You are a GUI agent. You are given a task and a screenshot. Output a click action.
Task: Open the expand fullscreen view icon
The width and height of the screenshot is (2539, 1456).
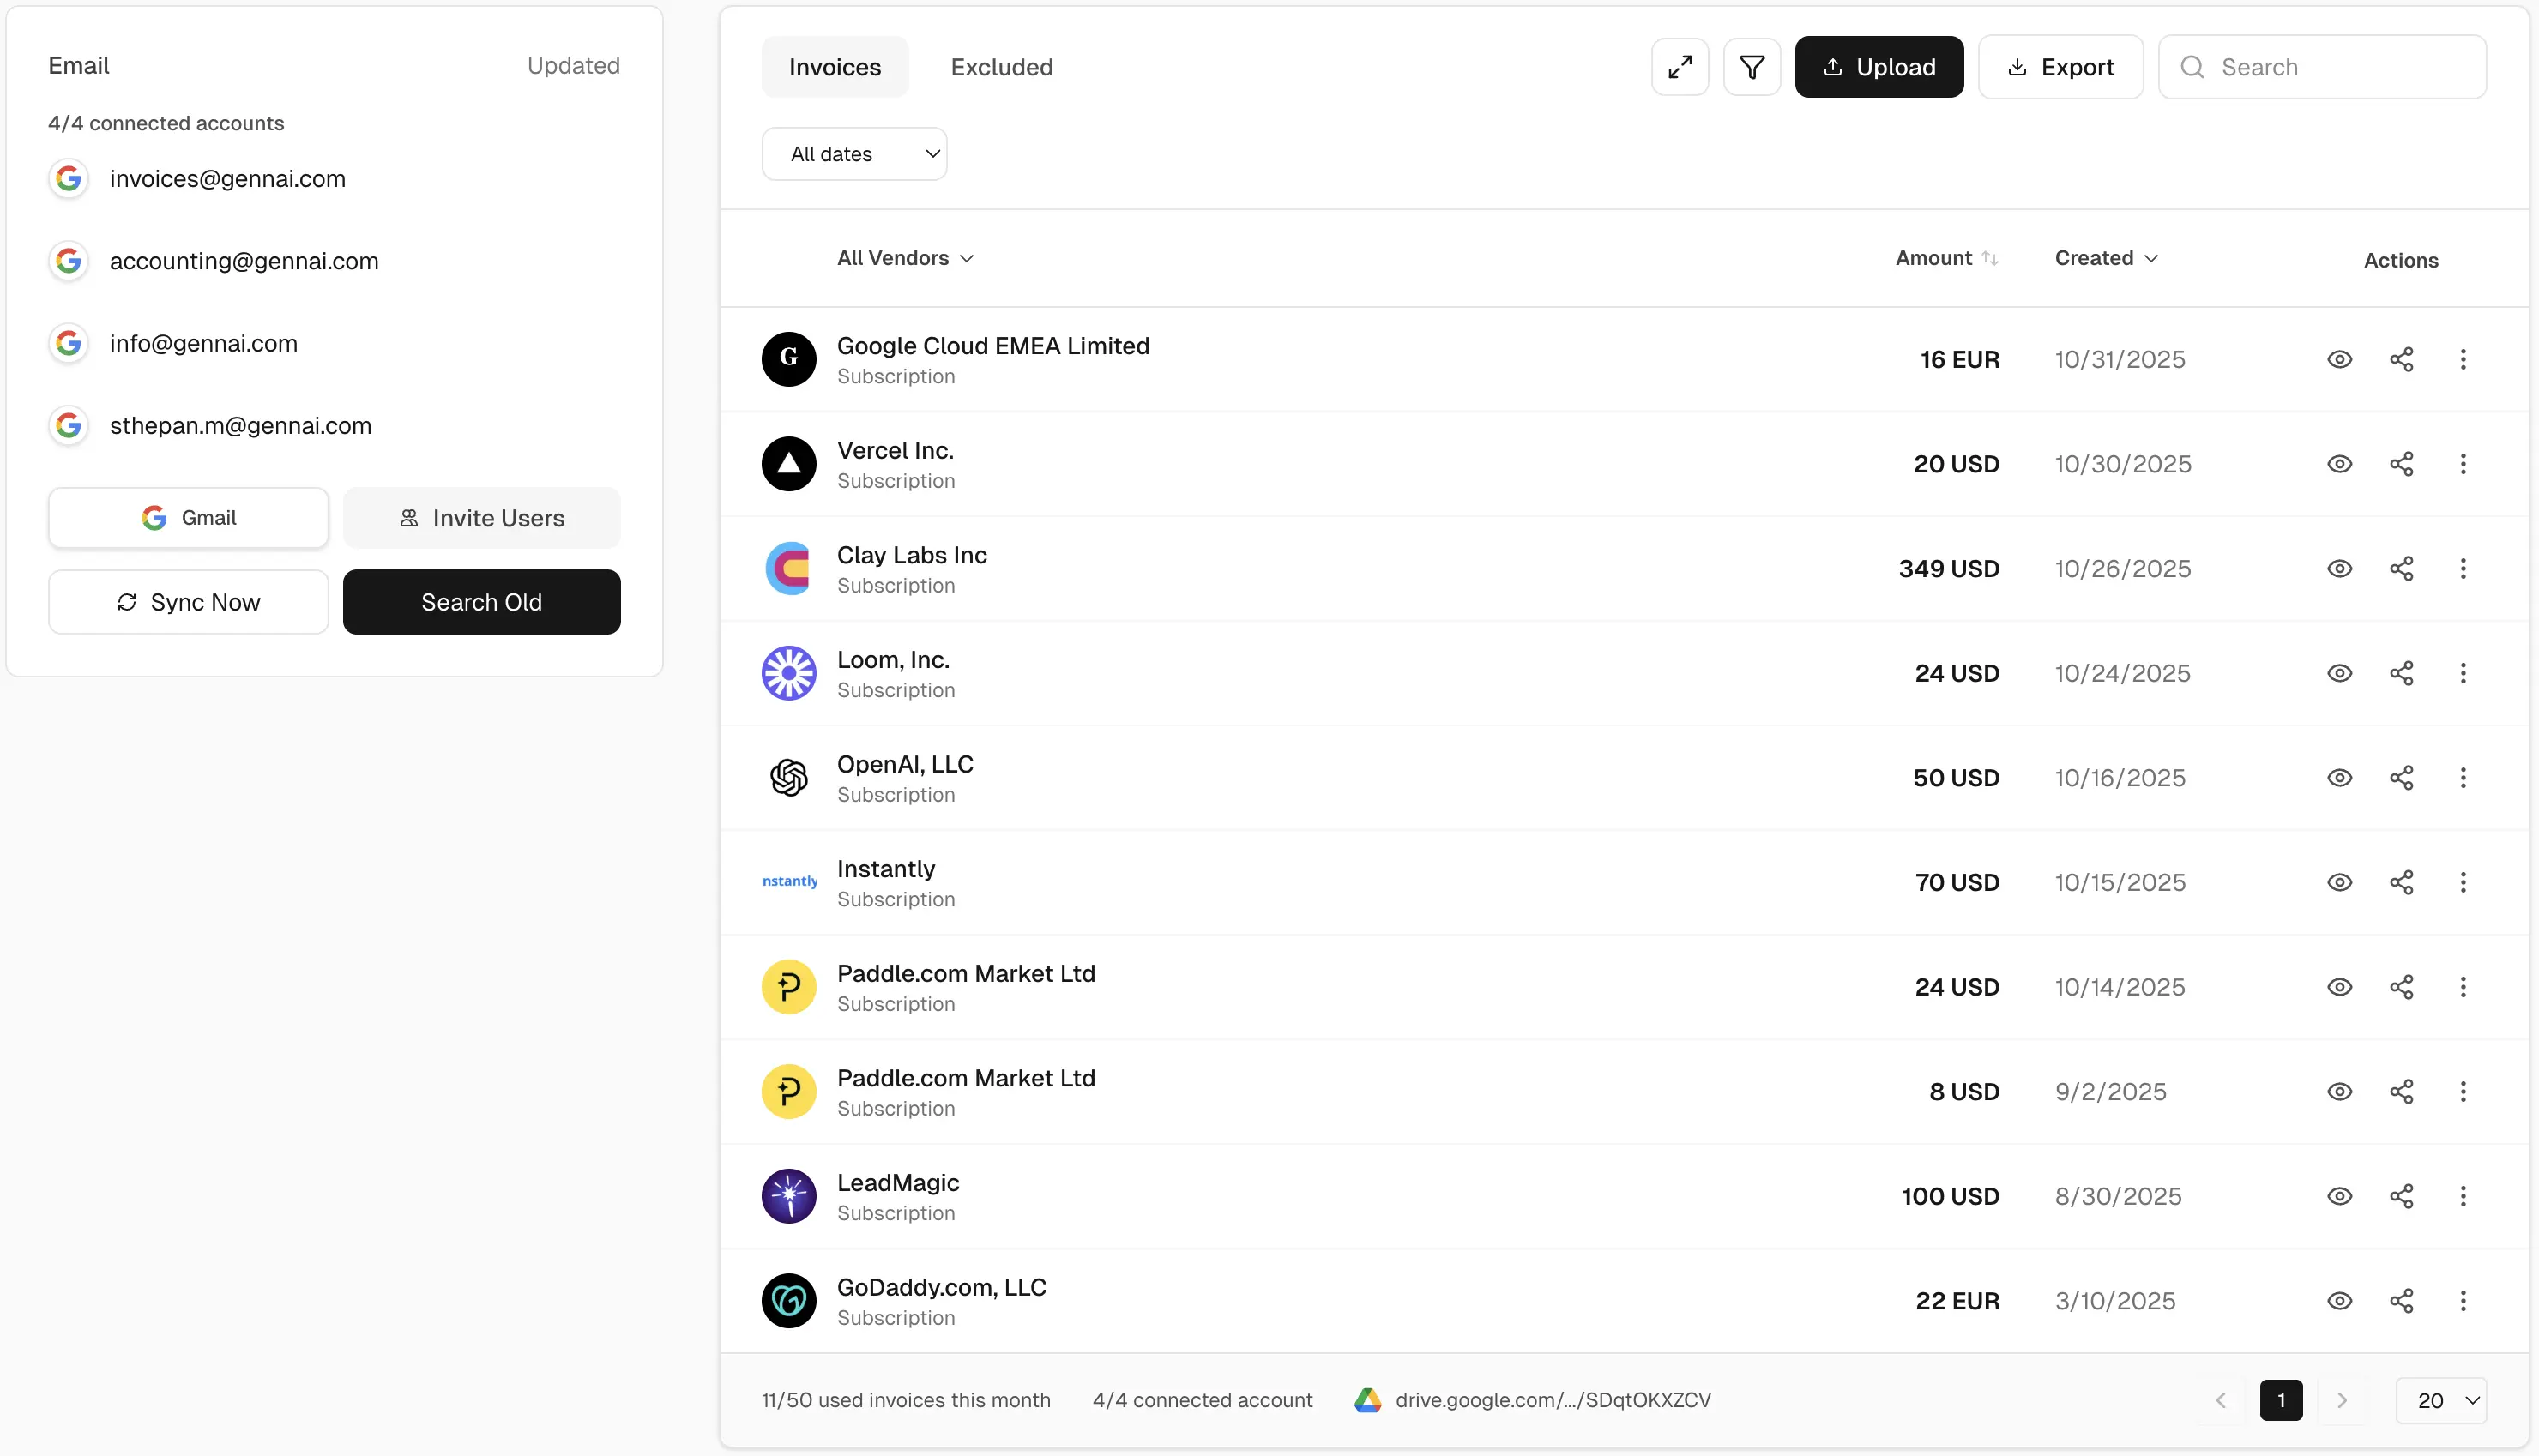1679,66
